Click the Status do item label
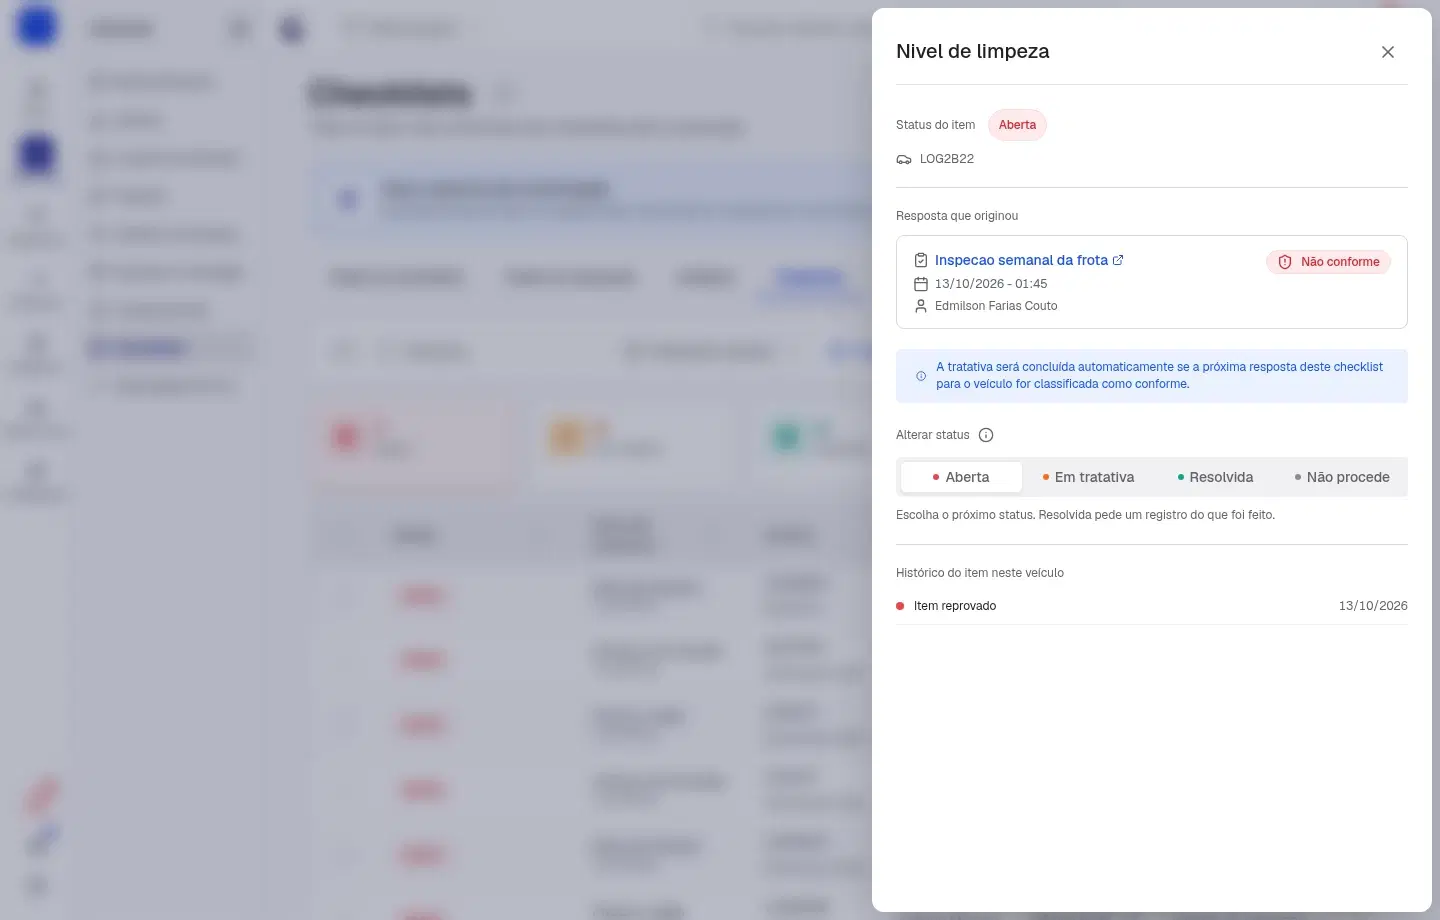1440x920 pixels. coord(935,125)
